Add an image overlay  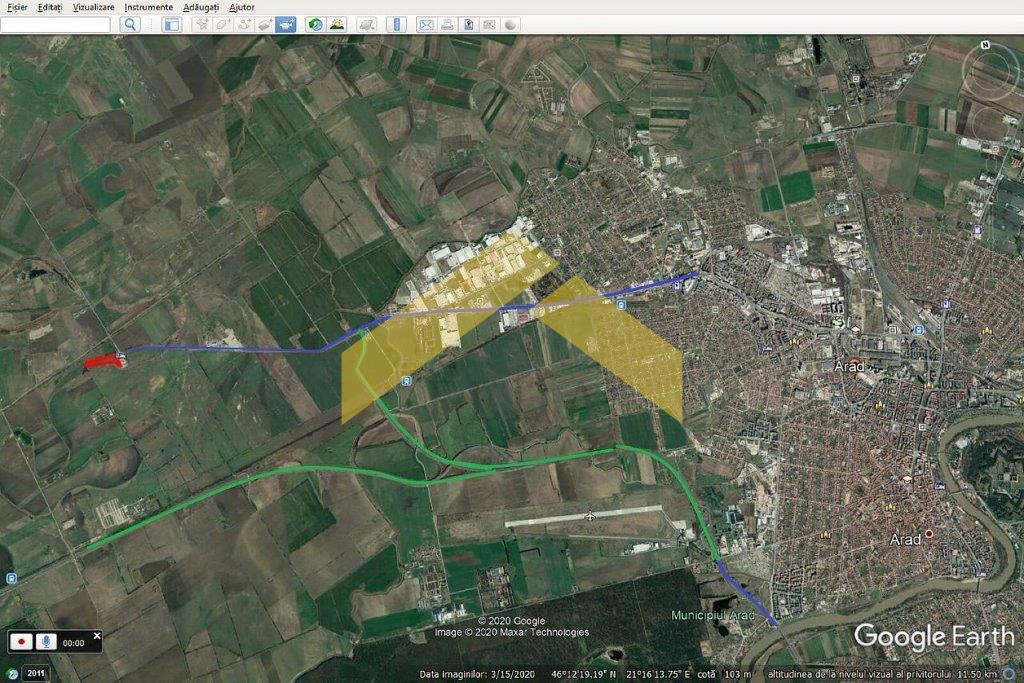coord(264,24)
